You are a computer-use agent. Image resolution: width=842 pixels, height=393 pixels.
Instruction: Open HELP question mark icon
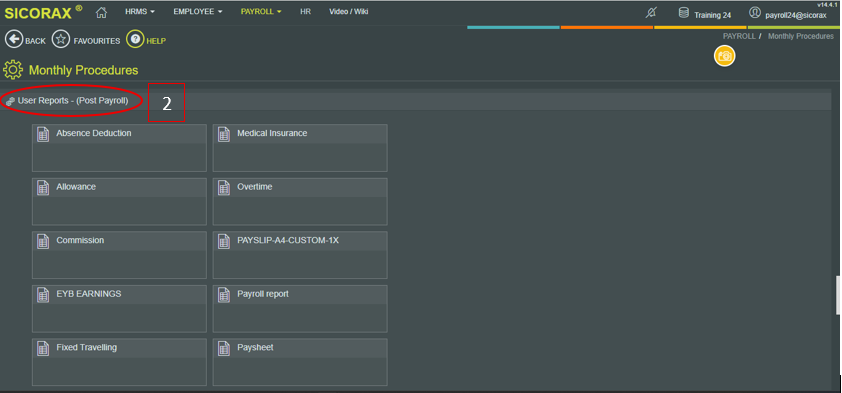coord(135,39)
